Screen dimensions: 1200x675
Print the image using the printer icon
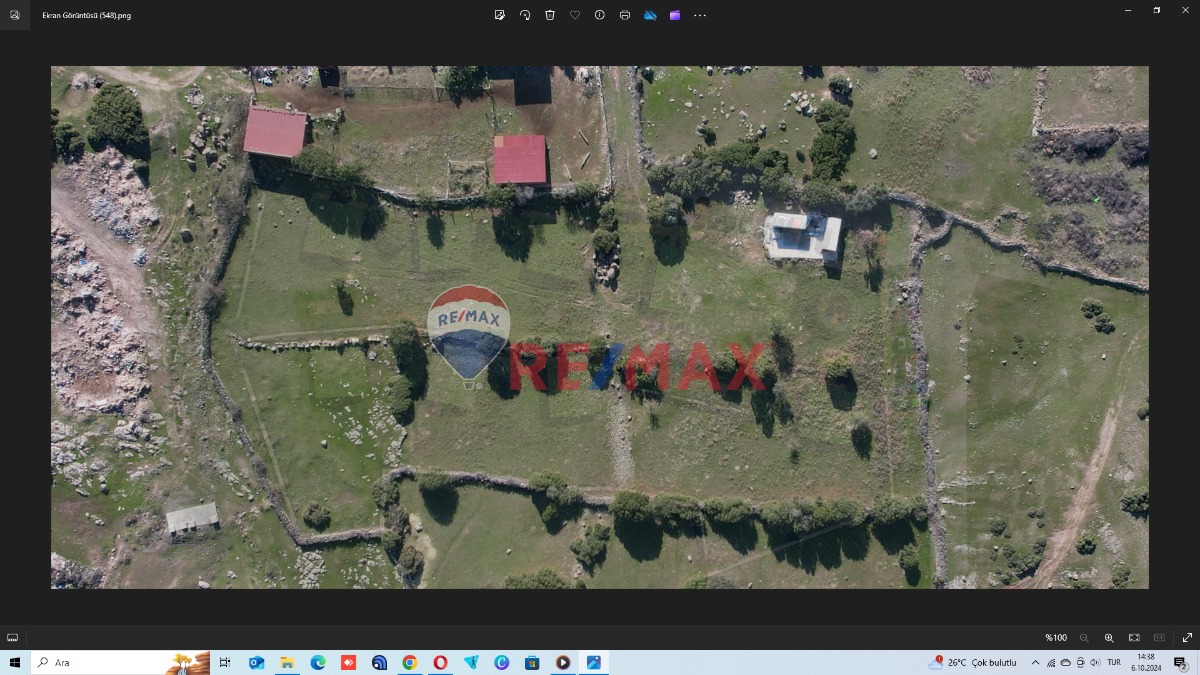click(625, 15)
